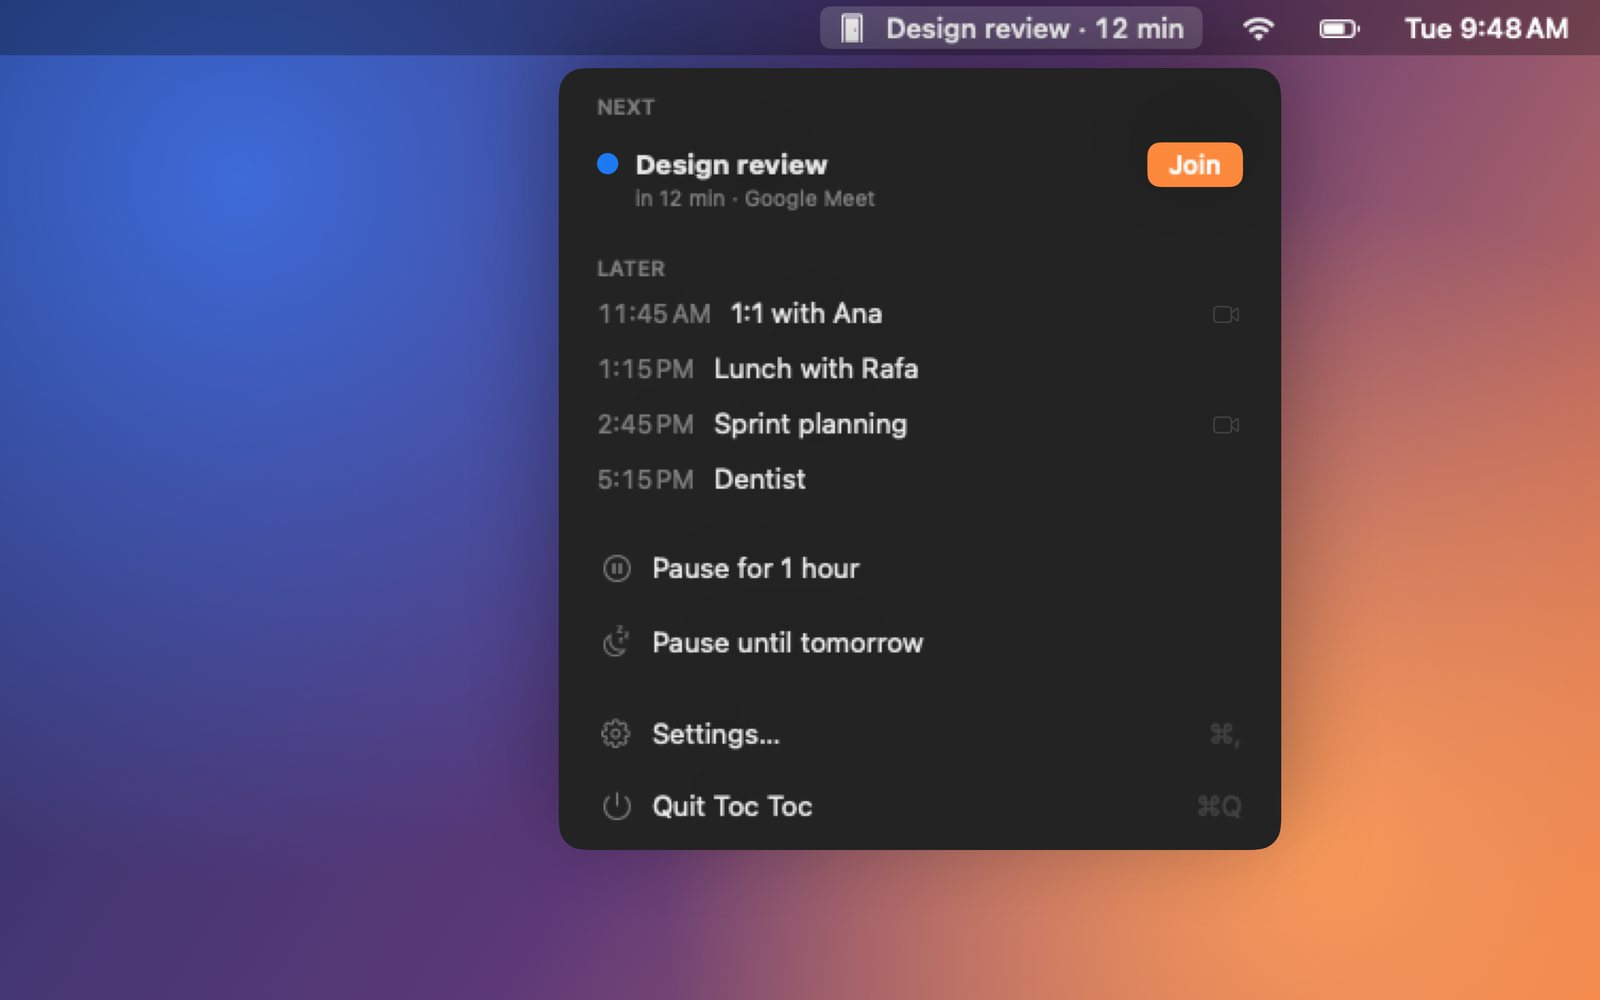Click the moon icon for Pause until tomorrow
The height and width of the screenshot is (1000, 1600).
pyautogui.click(x=616, y=641)
